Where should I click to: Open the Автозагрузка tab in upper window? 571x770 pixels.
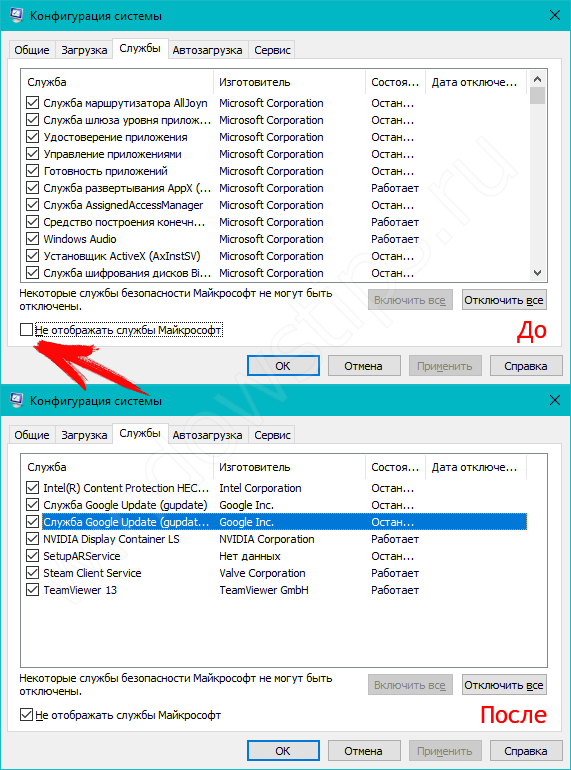tap(207, 50)
